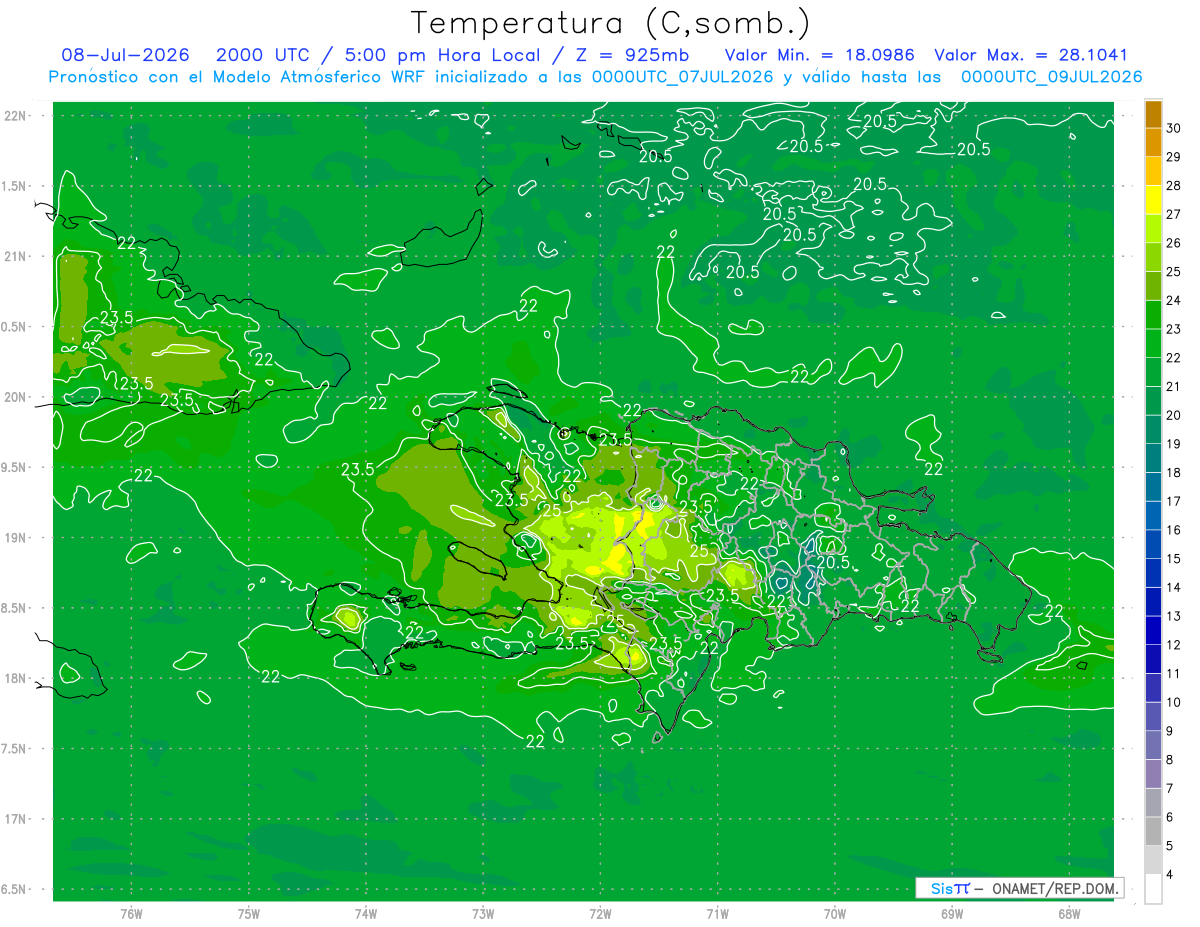Click the "17N" latitude axis label
The width and height of the screenshot is (1200, 927).
pos(17,819)
